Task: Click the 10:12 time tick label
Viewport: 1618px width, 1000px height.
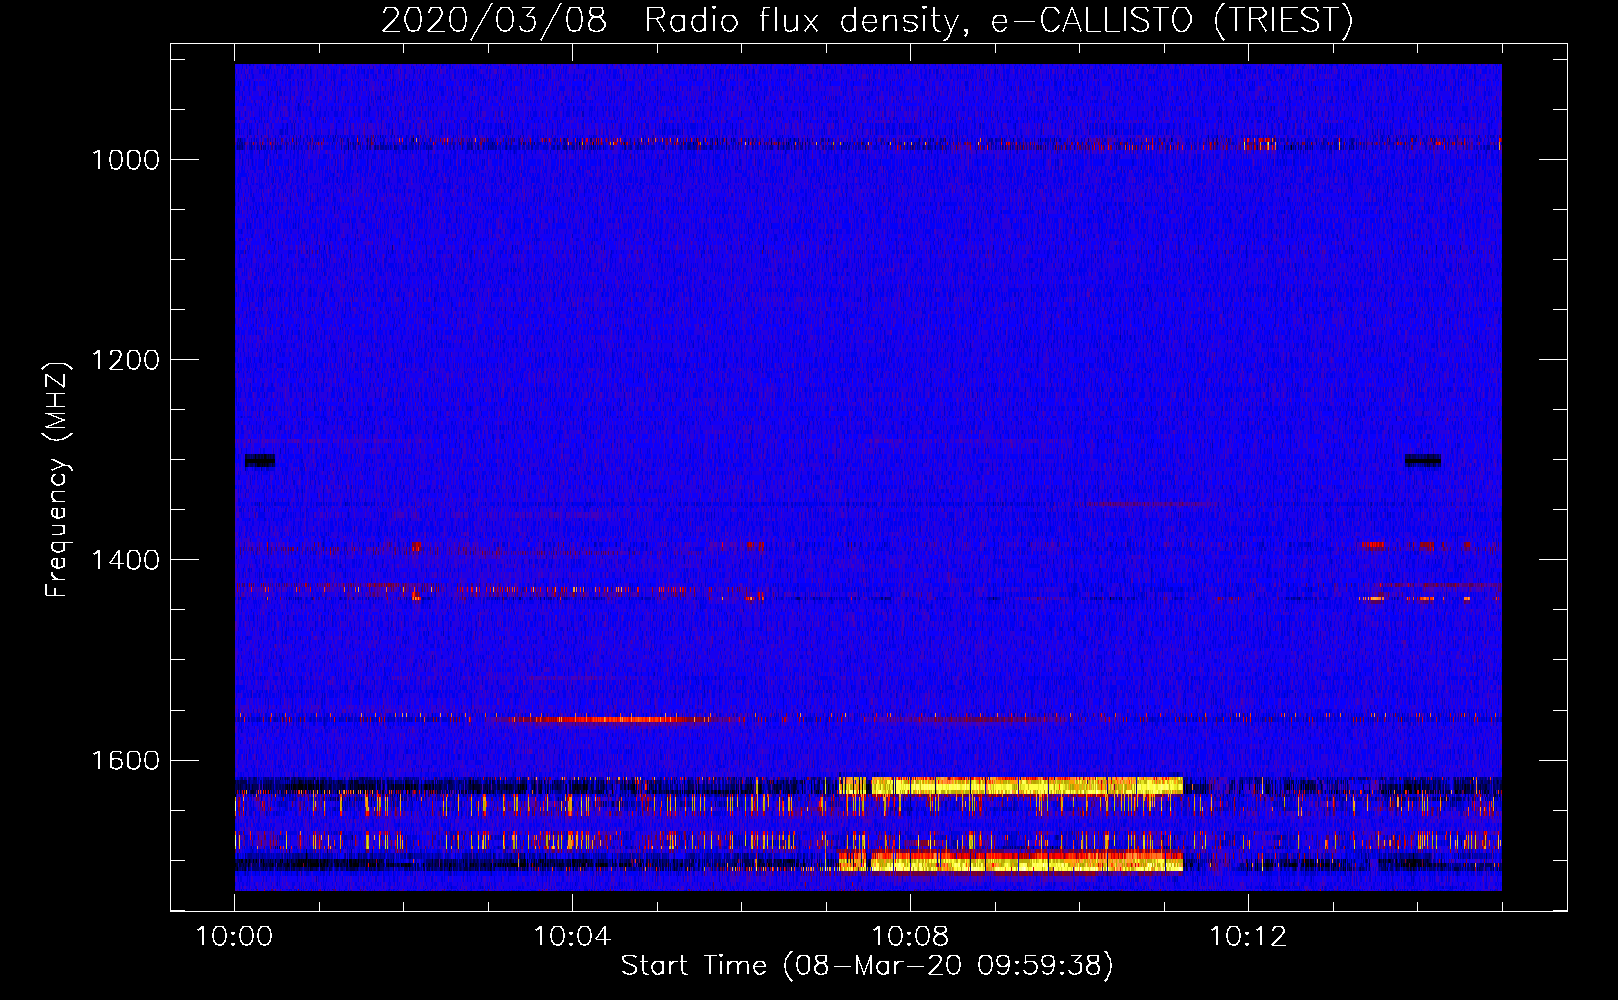Action: click(1248, 937)
